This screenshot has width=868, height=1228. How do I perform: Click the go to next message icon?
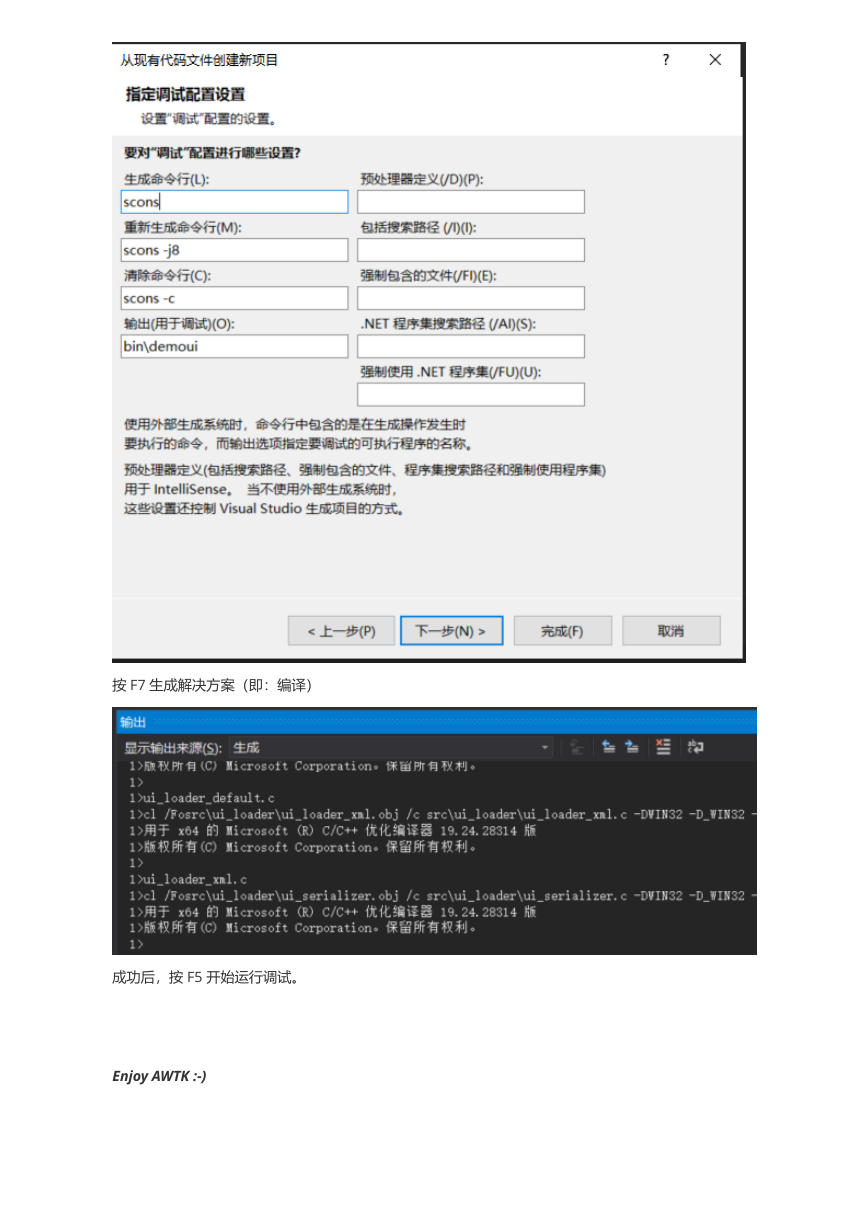coord(632,747)
